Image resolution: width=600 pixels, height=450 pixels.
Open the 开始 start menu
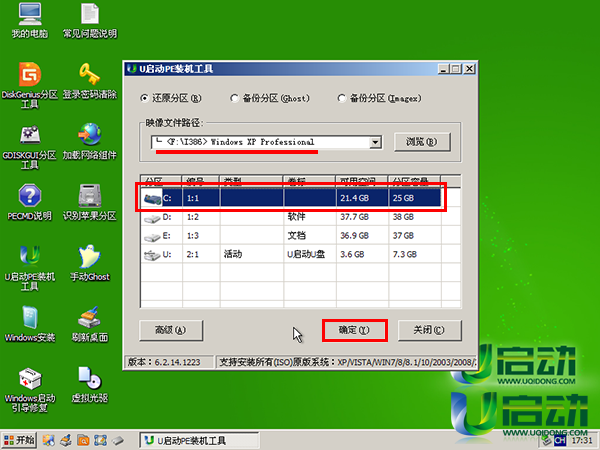pos(19,440)
